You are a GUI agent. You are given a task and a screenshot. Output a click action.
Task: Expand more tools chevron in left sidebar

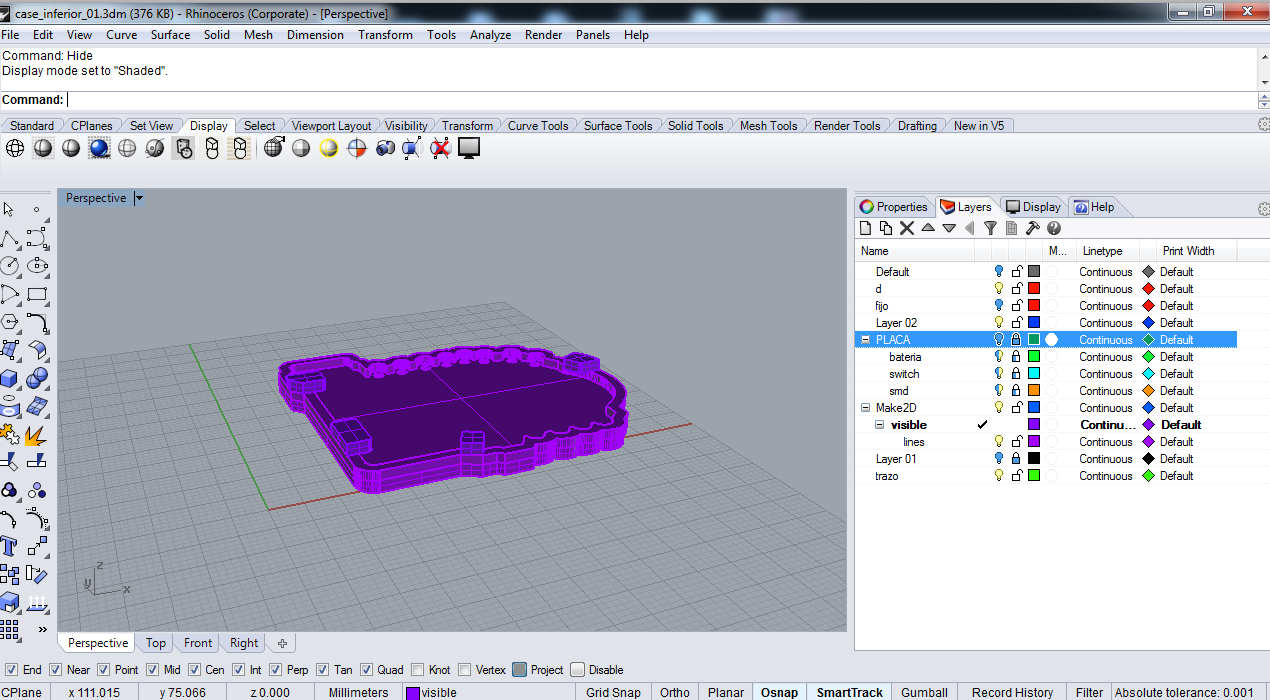point(43,630)
